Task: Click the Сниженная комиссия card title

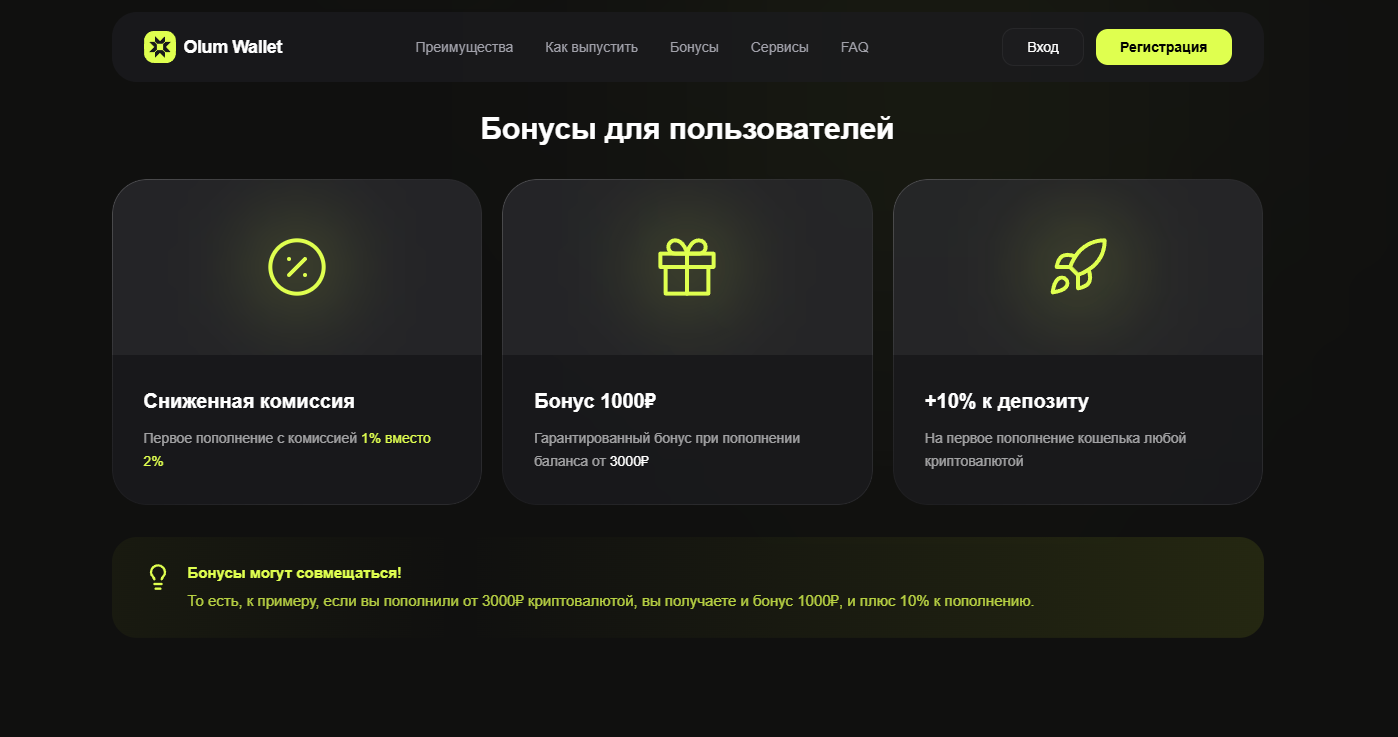Action: 249,401
